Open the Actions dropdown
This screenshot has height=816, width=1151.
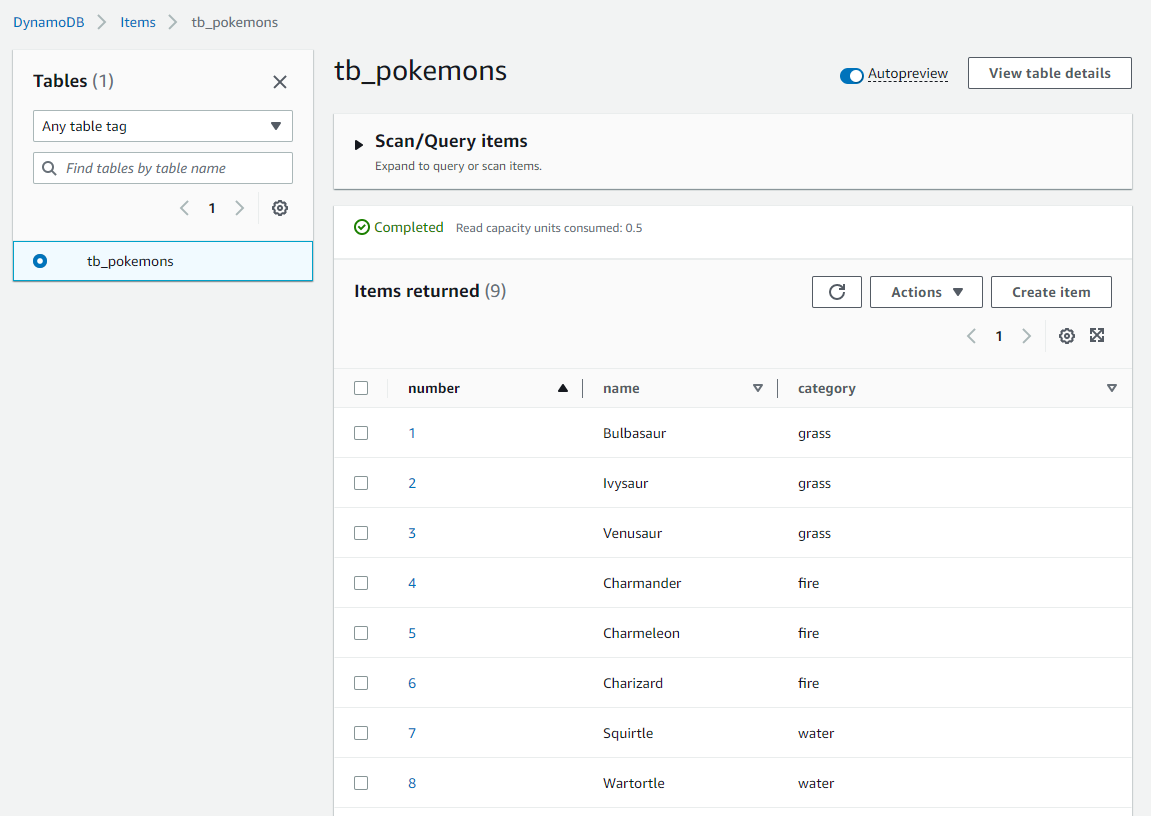click(925, 291)
